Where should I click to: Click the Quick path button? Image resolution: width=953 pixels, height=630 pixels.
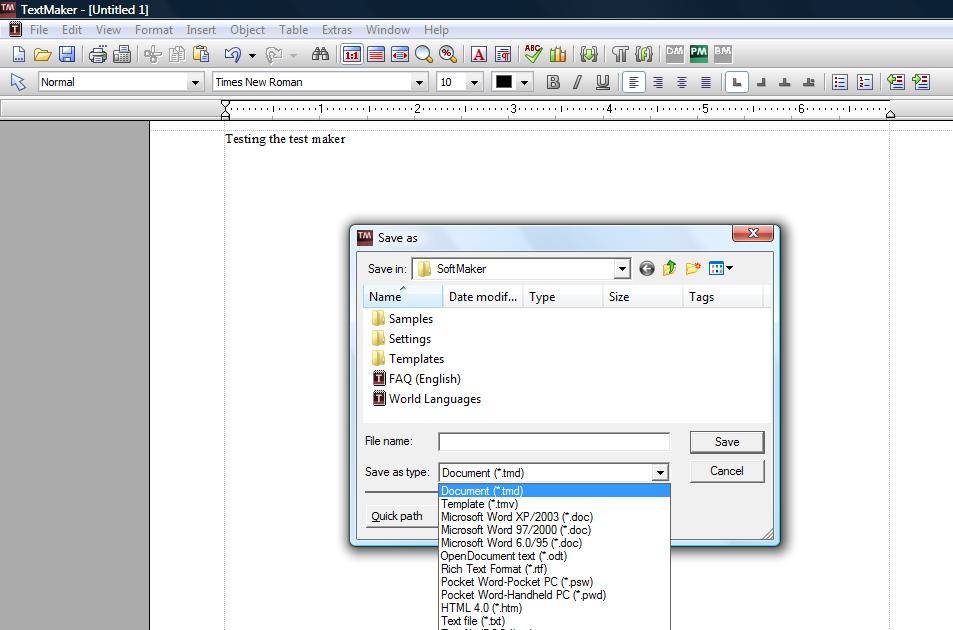(397, 516)
